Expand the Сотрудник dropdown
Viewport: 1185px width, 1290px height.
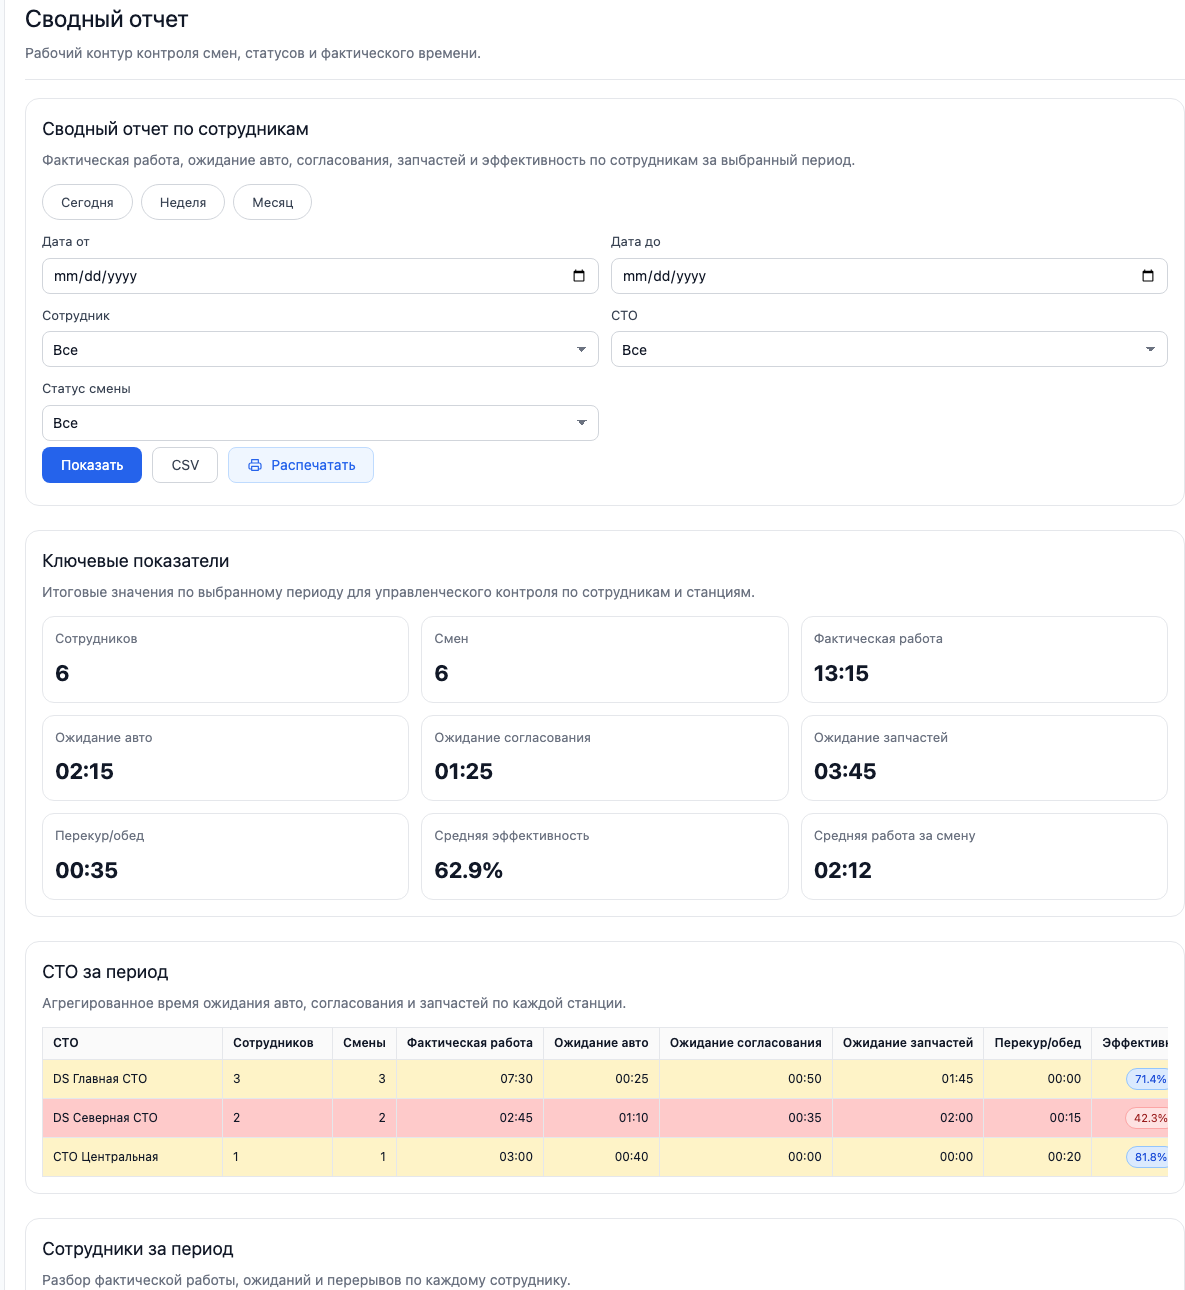(320, 350)
